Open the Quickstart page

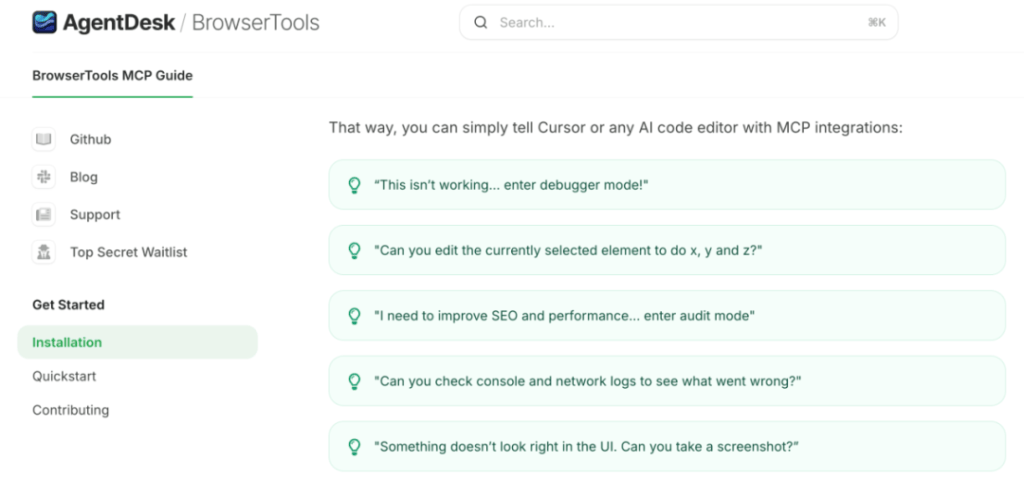[x=64, y=376]
